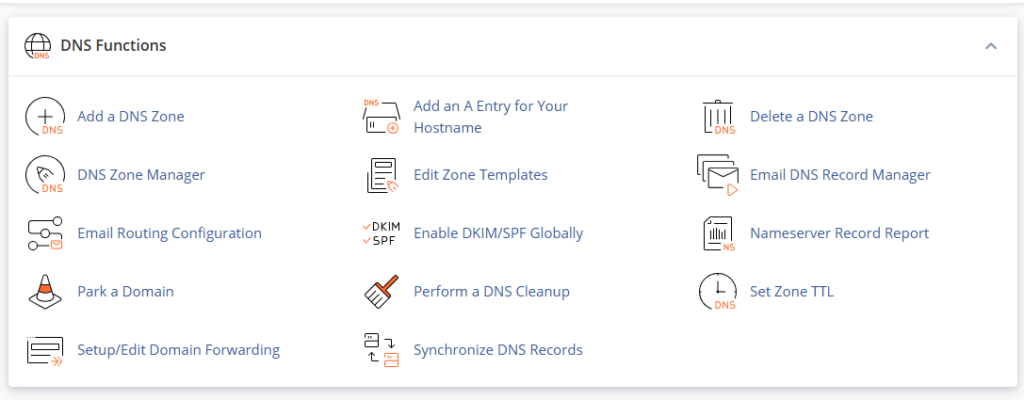Click the DNS Zone Manager rocket icon

click(x=44, y=175)
